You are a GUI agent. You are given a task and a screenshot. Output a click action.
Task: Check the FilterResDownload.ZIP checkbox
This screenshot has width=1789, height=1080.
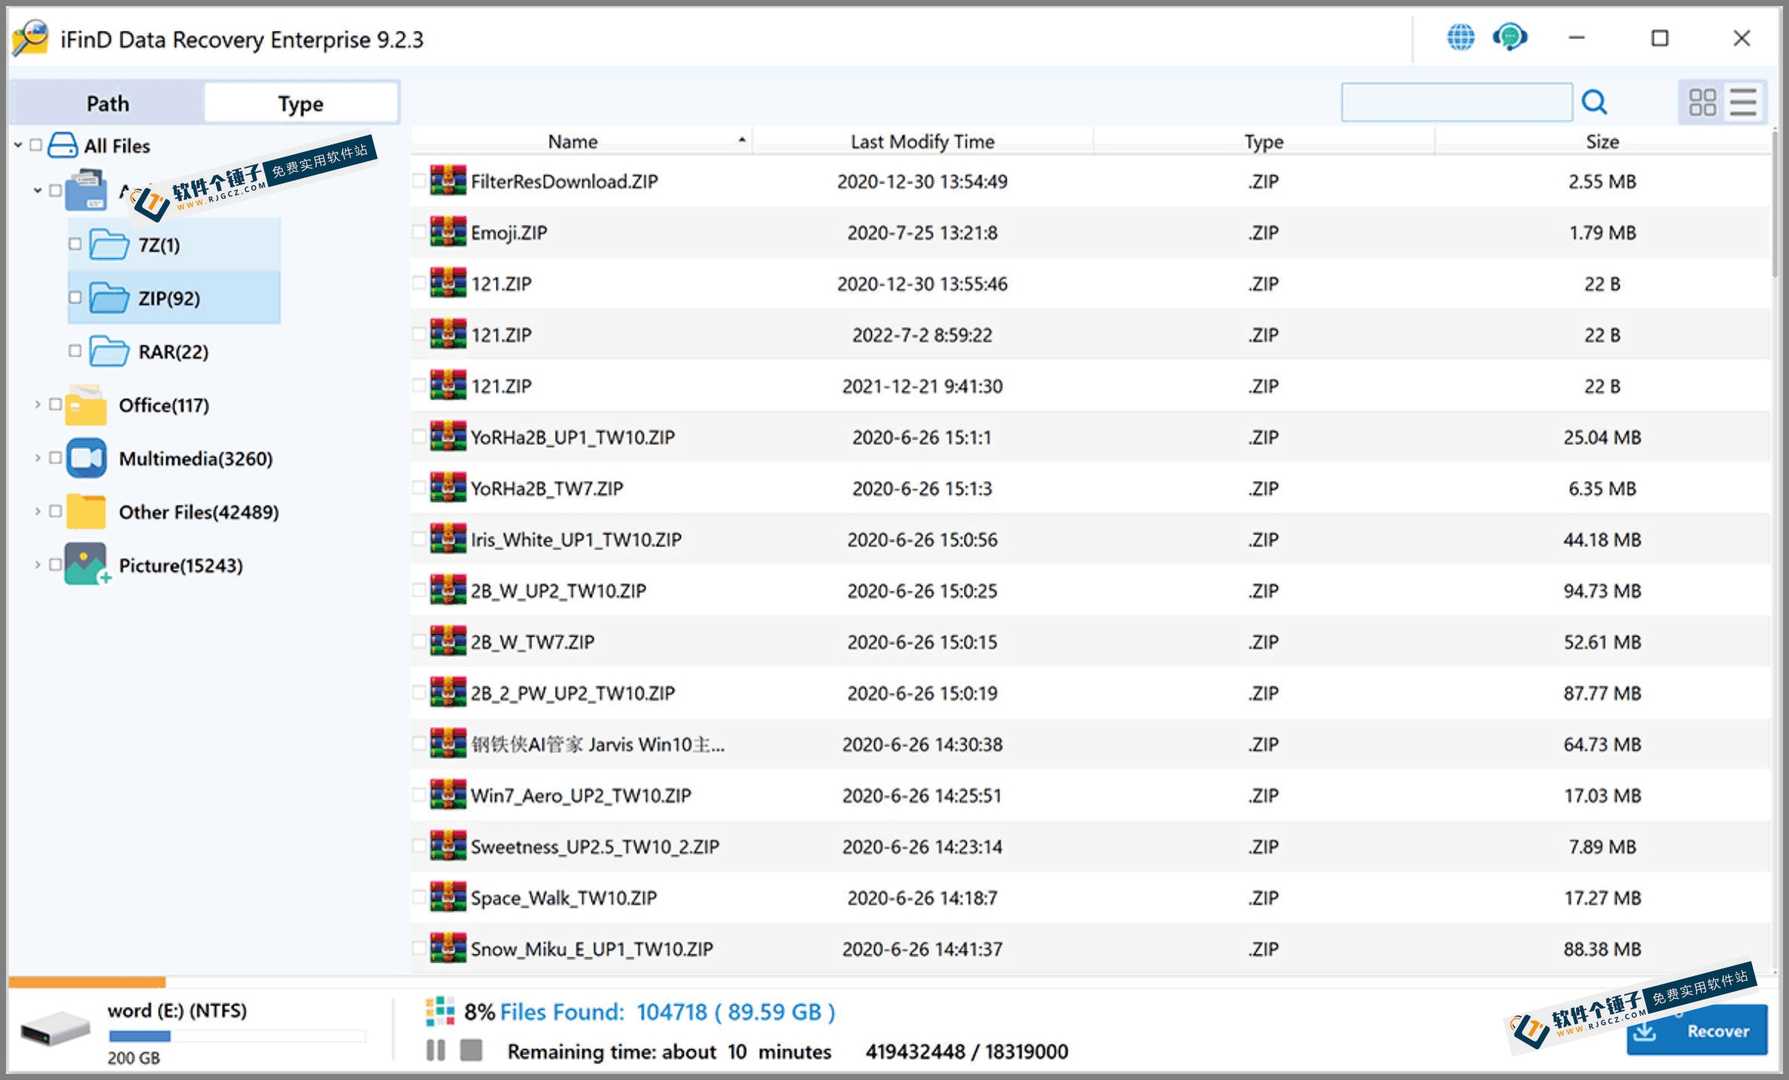pyautogui.click(x=419, y=181)
